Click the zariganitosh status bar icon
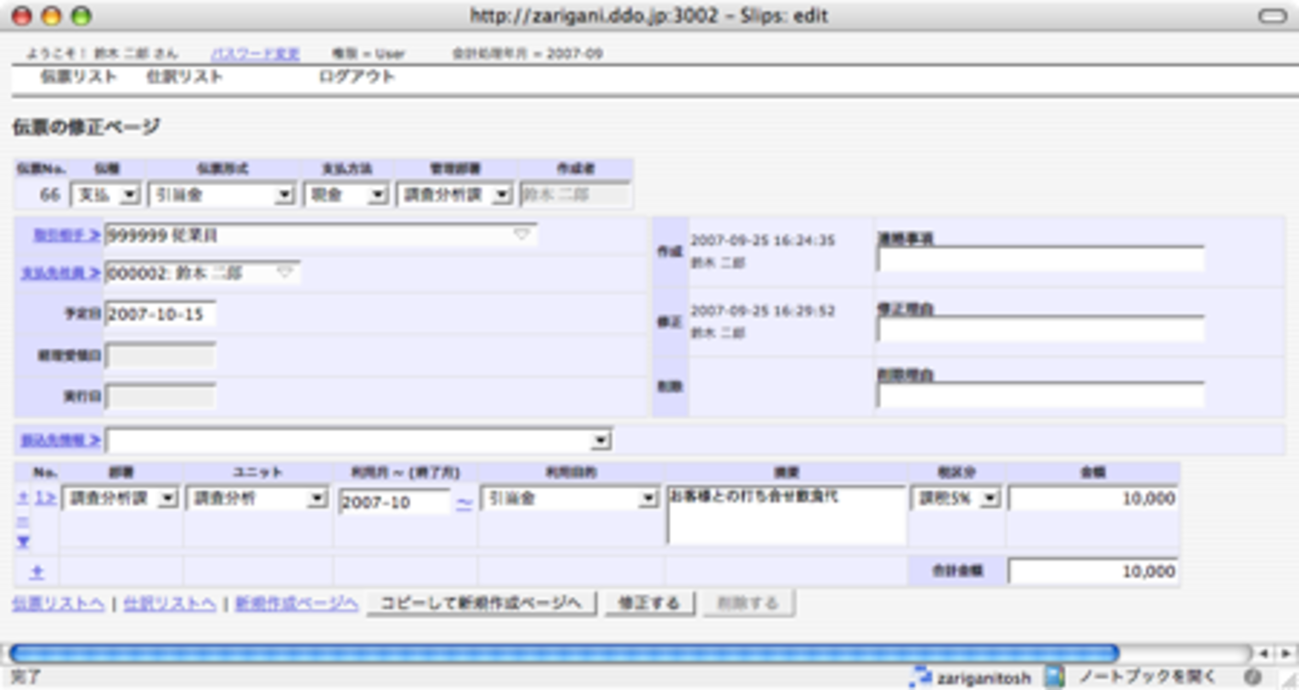The image size is (1299, 690). (x=919, y=678)
